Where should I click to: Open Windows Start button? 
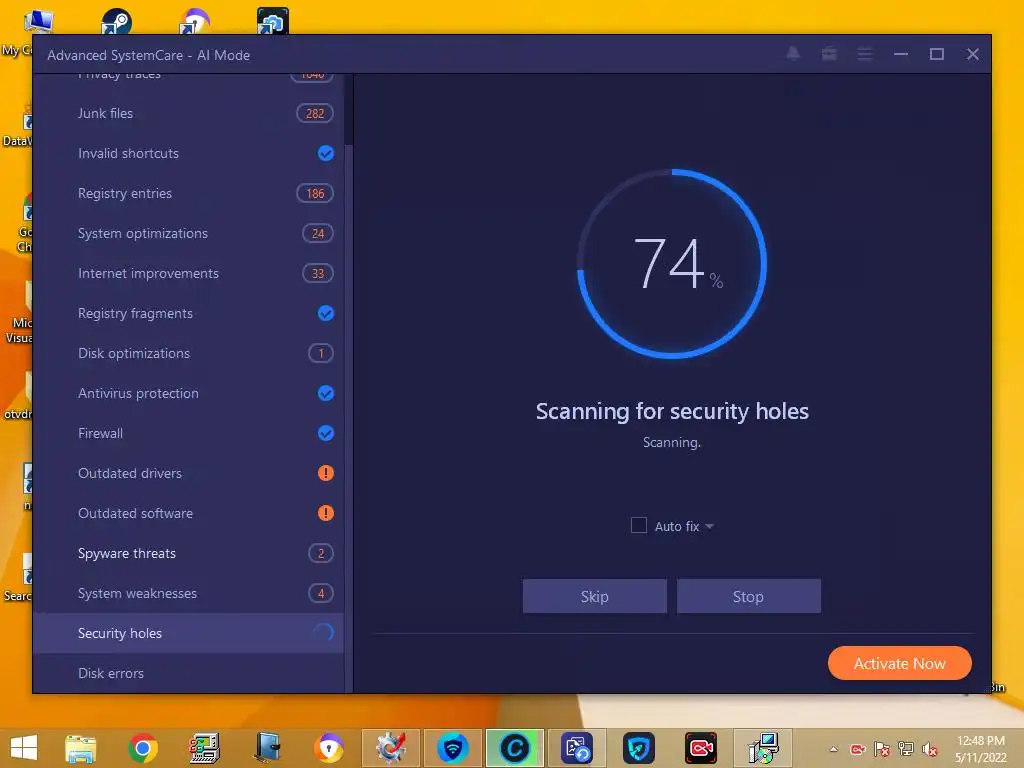click(x=24, y=747)
